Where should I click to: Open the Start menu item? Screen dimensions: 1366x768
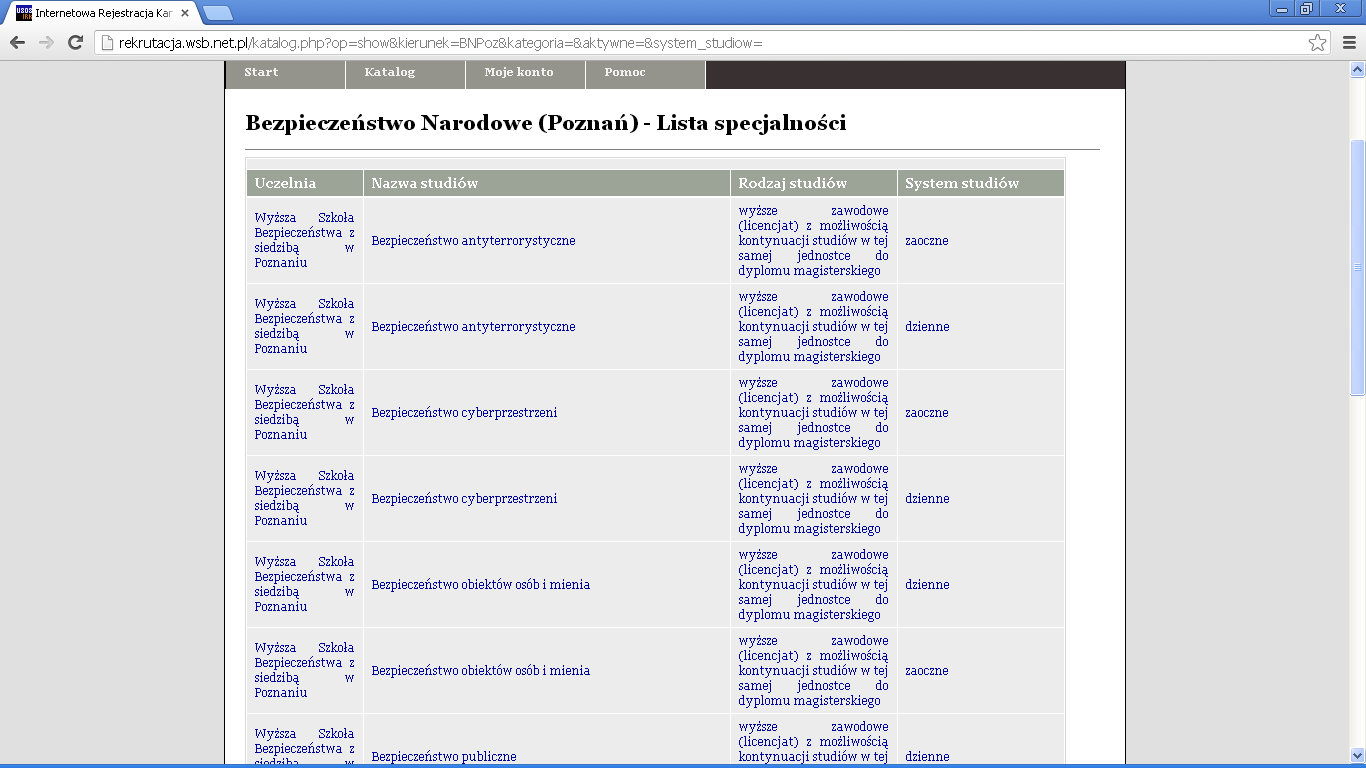(x=285, y=75)
